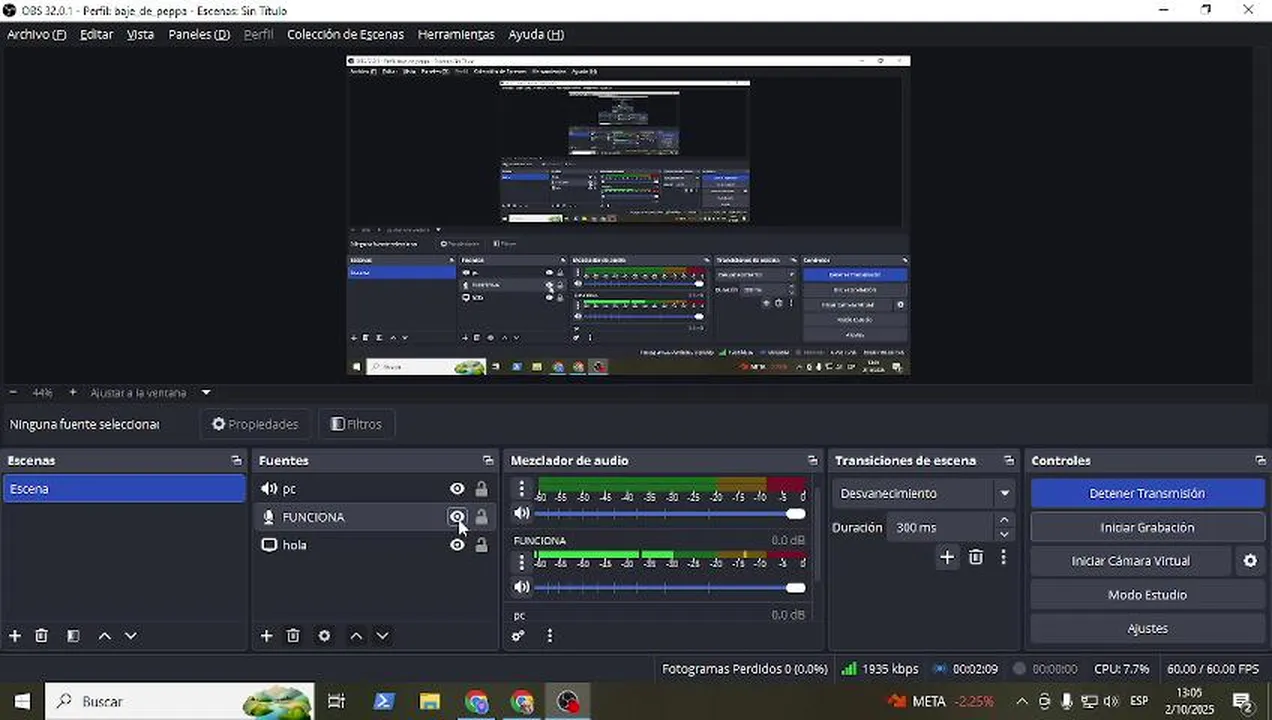Image resolution: width=1272 pixels, height=720 pixels.
Task: Toggle lock on FUNCIONA source
Action: pyautogui.click(x=481, y=517)
